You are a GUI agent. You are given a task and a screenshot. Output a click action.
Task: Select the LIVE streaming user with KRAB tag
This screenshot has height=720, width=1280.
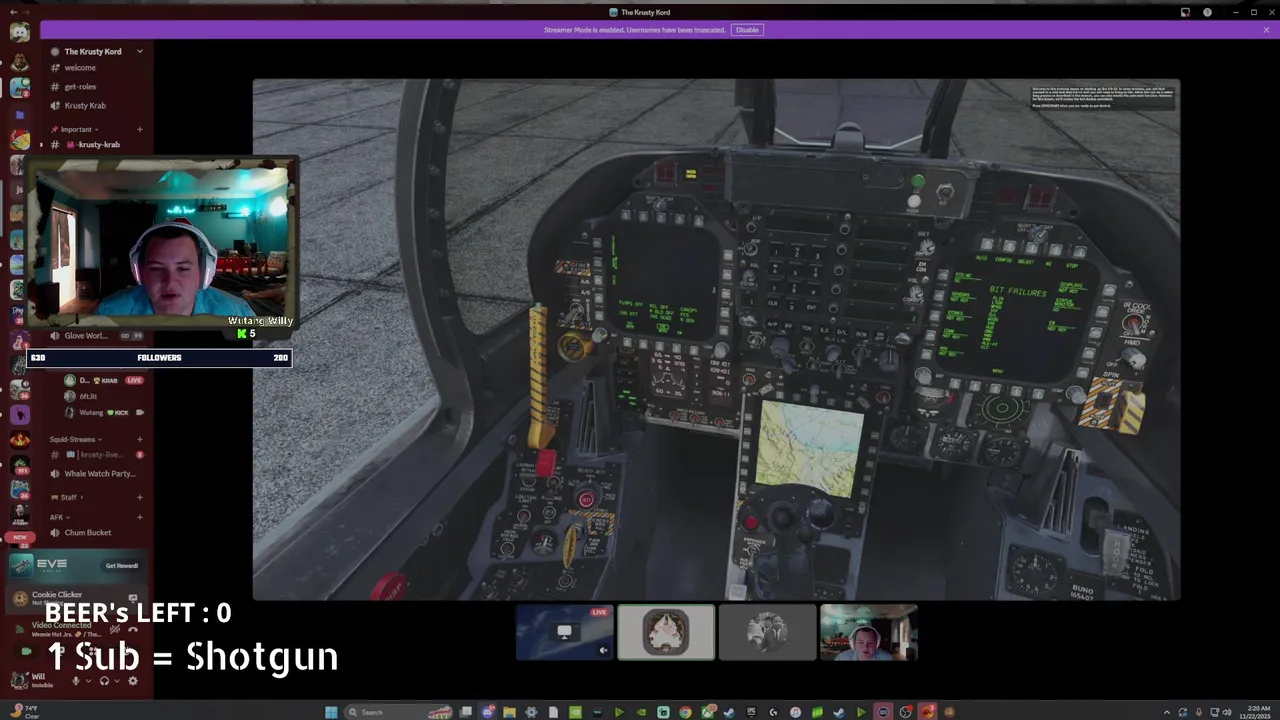[x=104, y=380]
